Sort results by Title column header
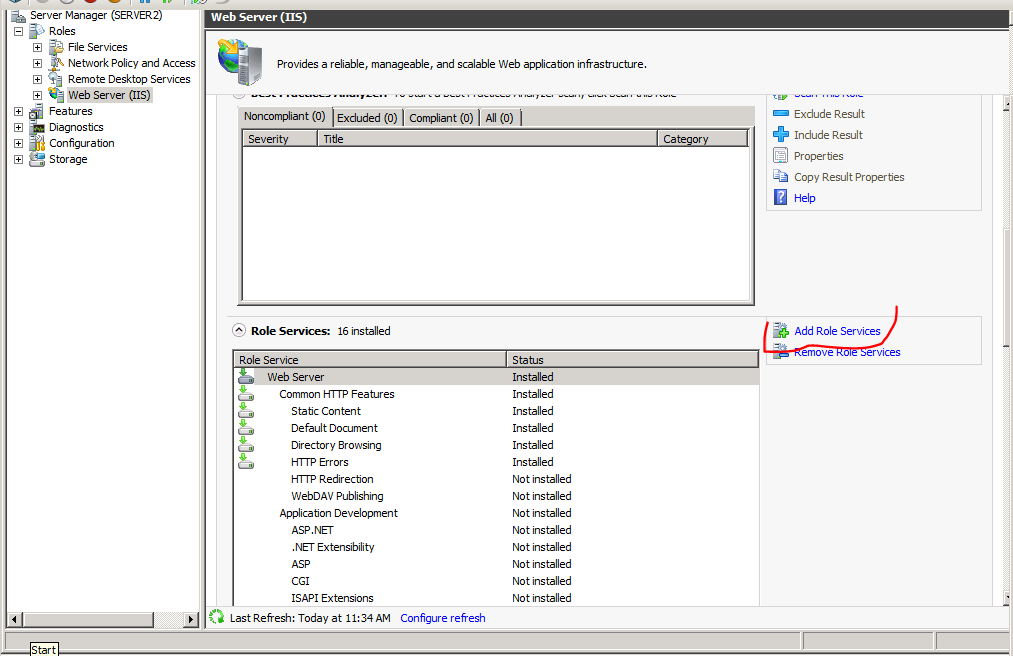The image size is (1013, 656). pos(487,138)
